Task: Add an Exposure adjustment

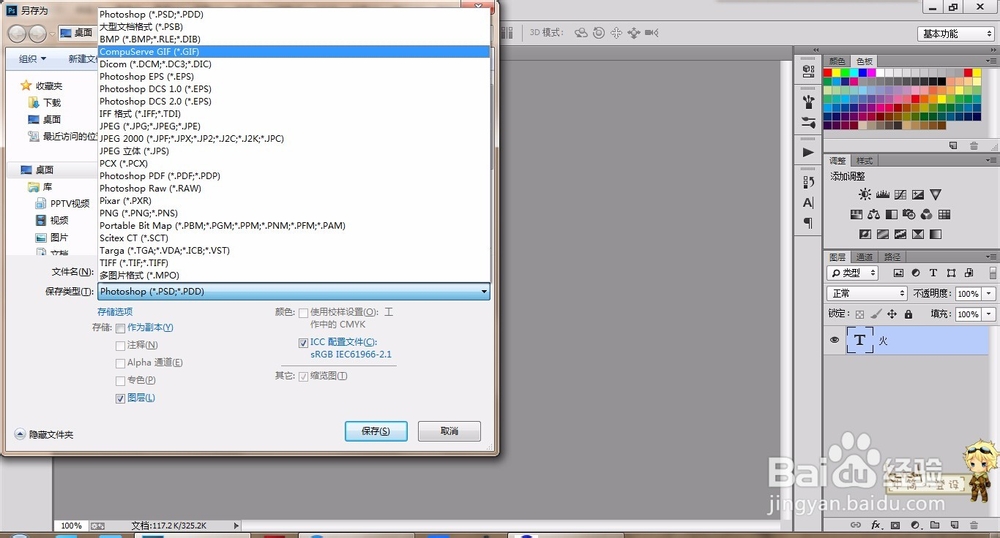Action: click(x=918, y=194)
